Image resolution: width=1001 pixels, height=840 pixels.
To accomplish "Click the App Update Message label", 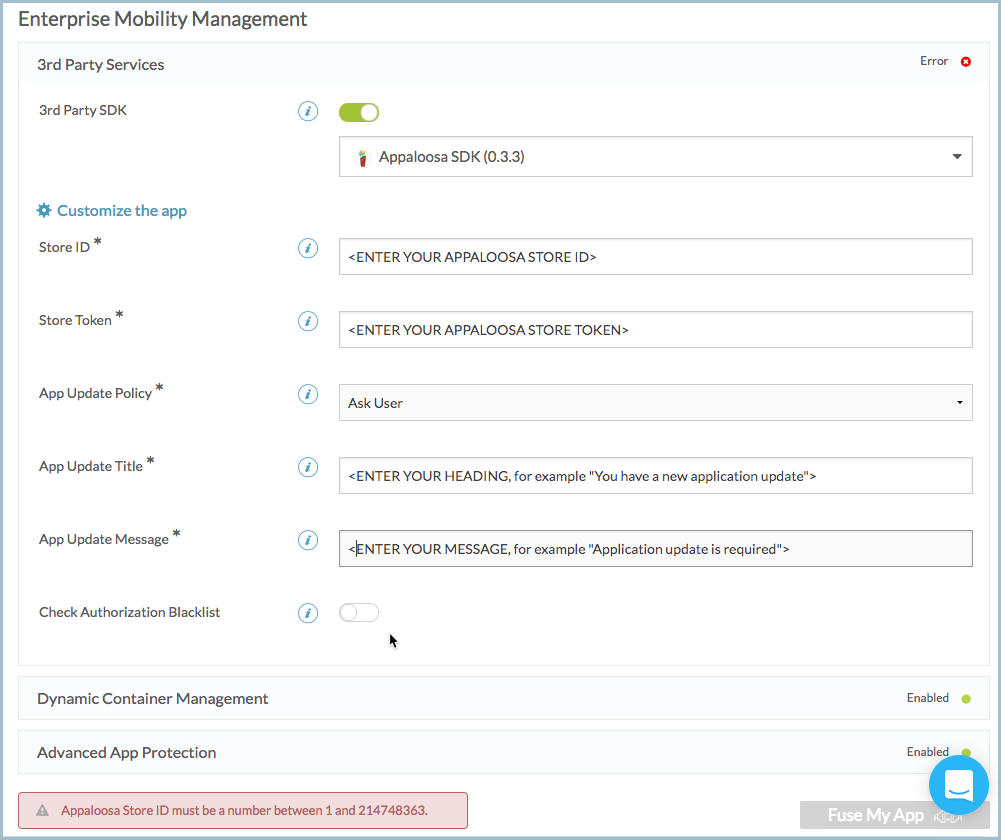I will tap(104, 539).
